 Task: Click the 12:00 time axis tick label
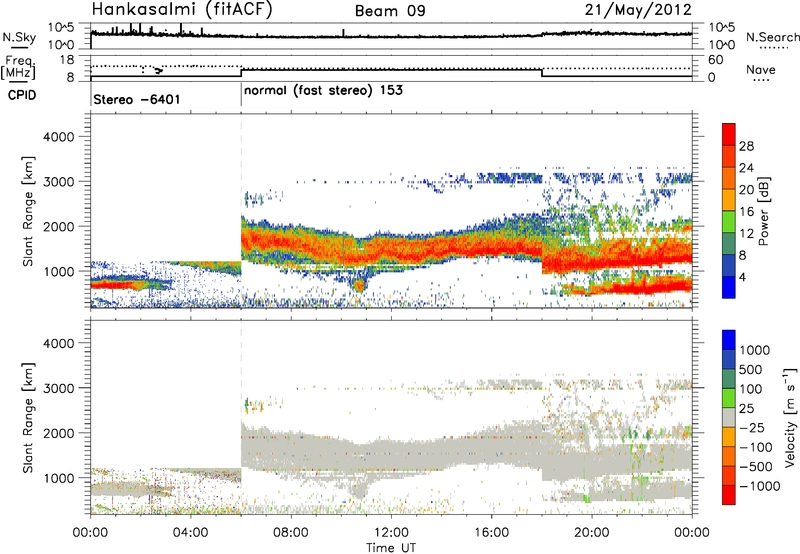point(391,533)
